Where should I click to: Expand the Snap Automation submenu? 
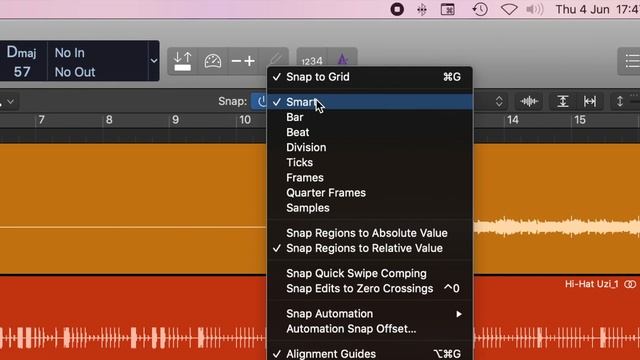click(370, 314)
